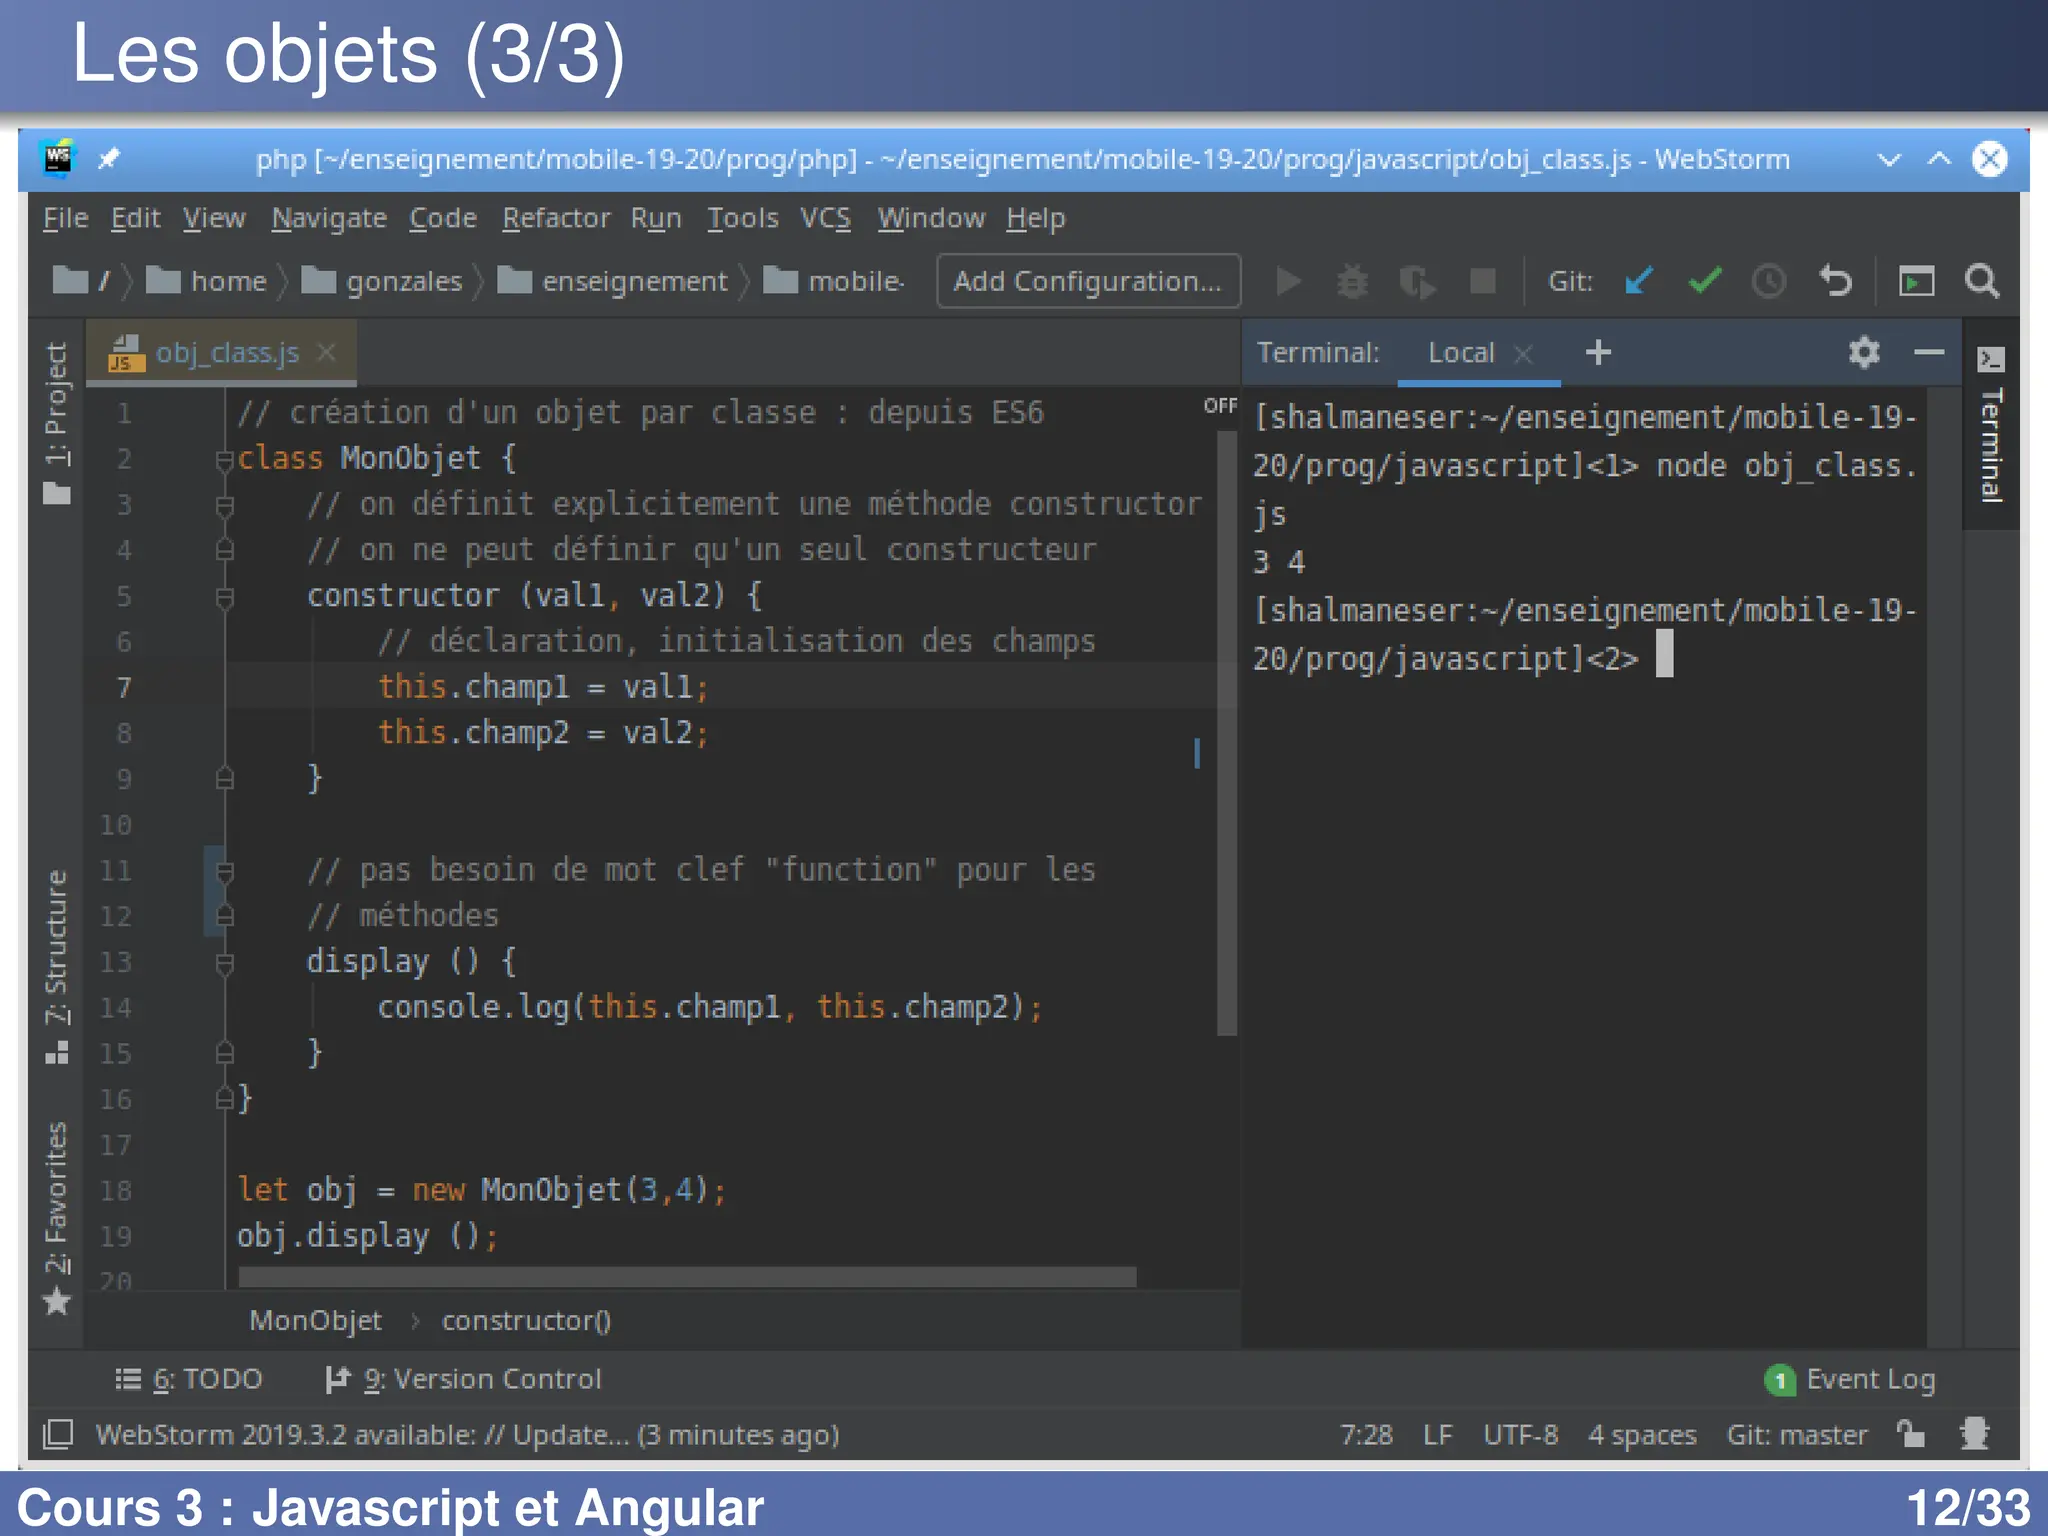Click the WebStorm 2019.3.2 update message
Viewport: 2048px width, 1536px height.
pos(467,1435)
